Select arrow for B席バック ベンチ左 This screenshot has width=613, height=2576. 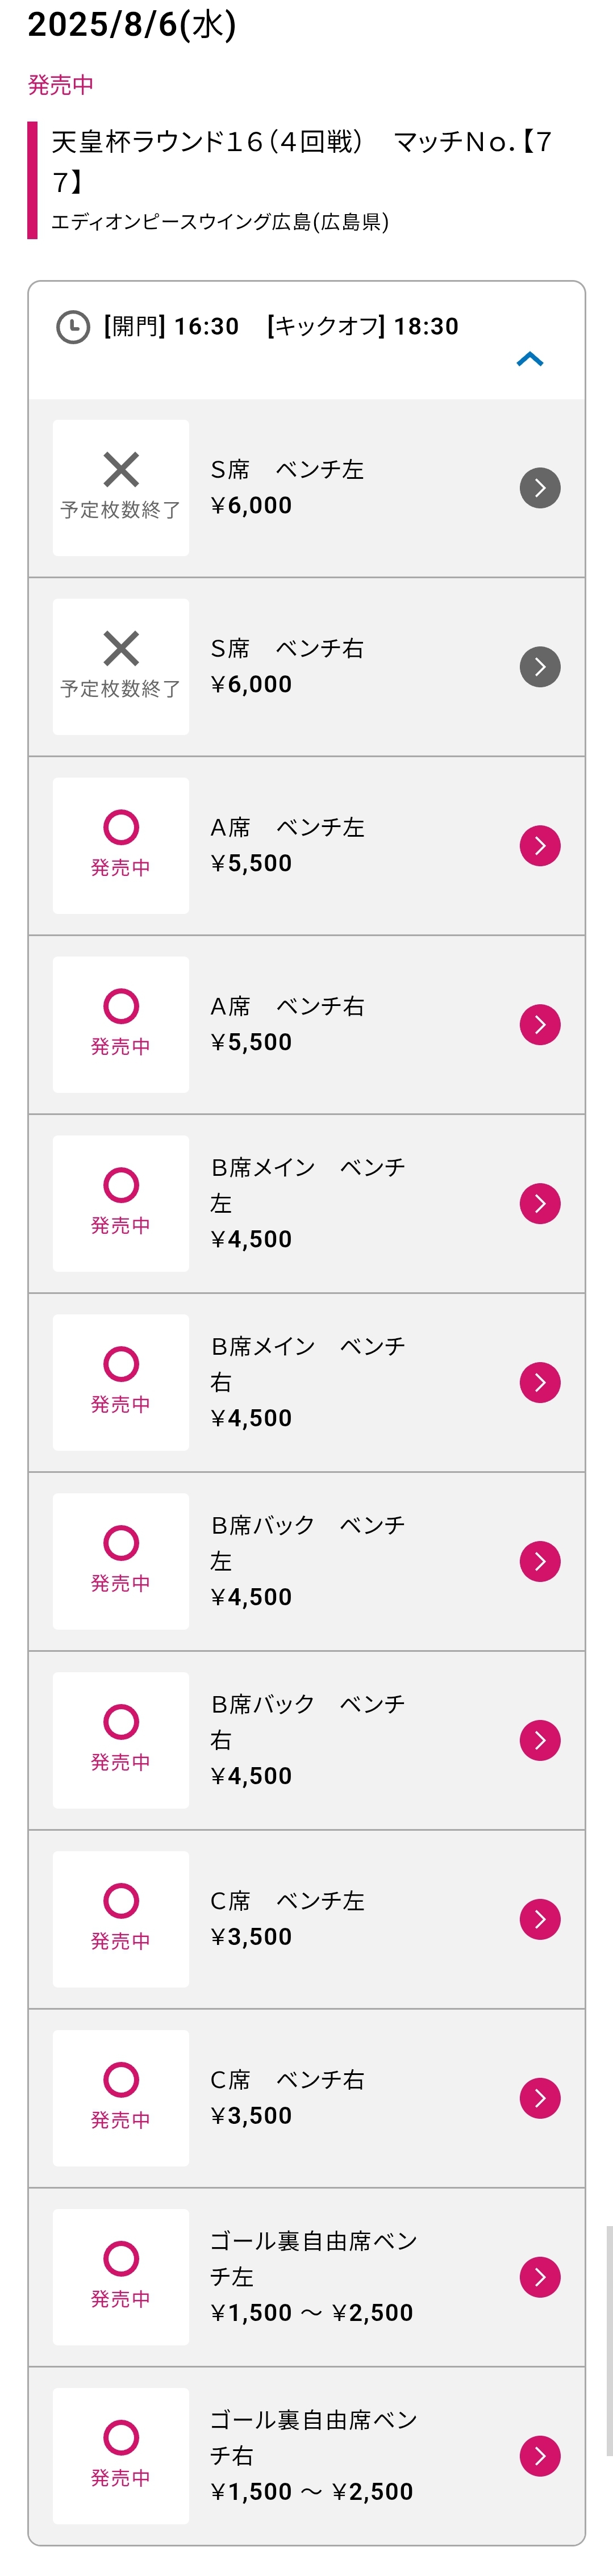tap(540, 1562)
